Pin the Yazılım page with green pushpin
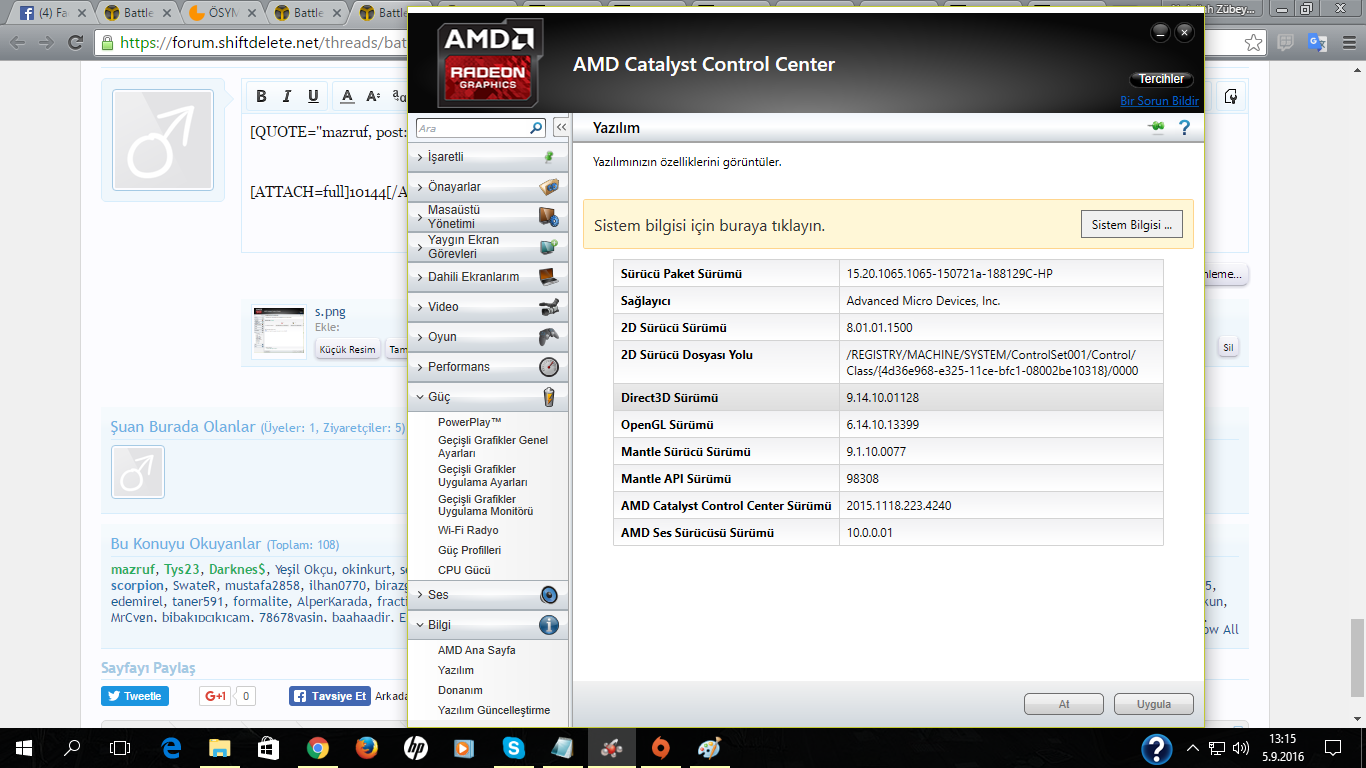 [1157, 127]
